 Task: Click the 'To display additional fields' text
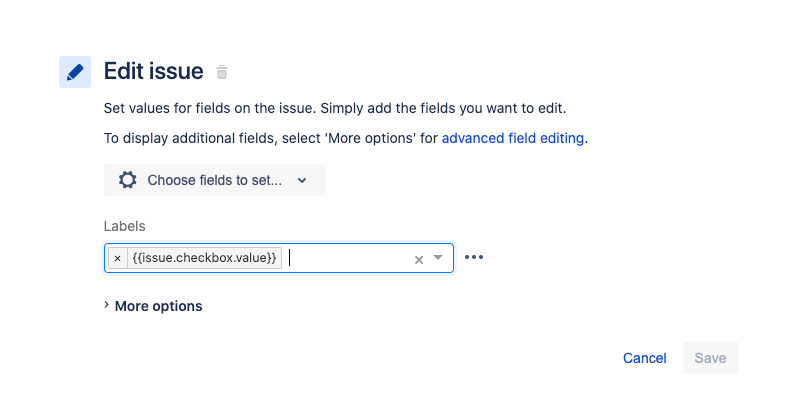[270, 138]
